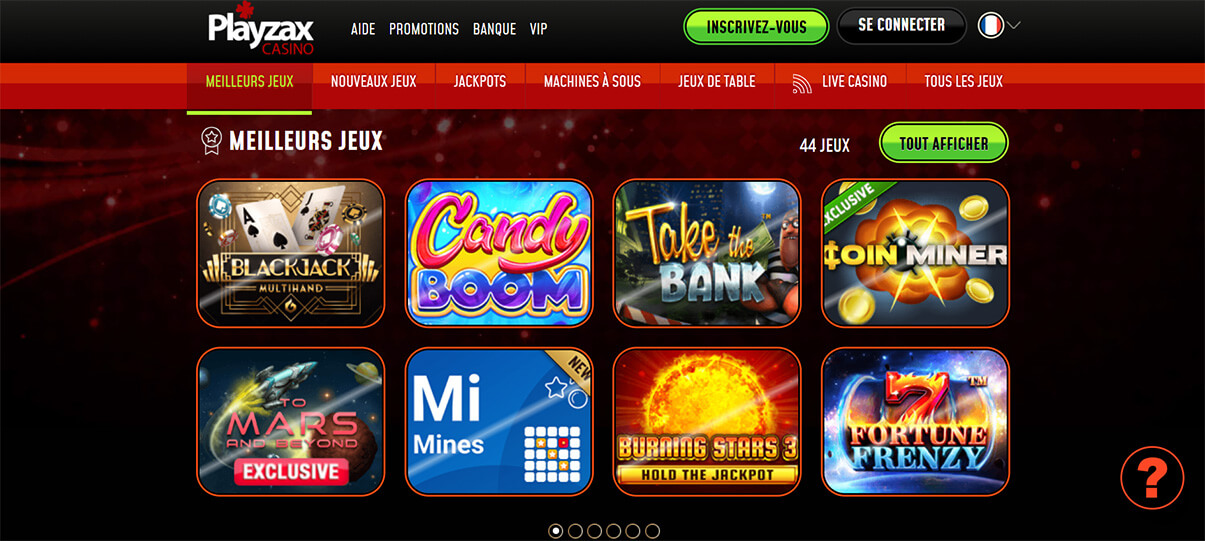Viewport: 1205px width, 541px height.
Task: Launch the Burning Stars 3 game thumbnail
Action: pos(707,421)
